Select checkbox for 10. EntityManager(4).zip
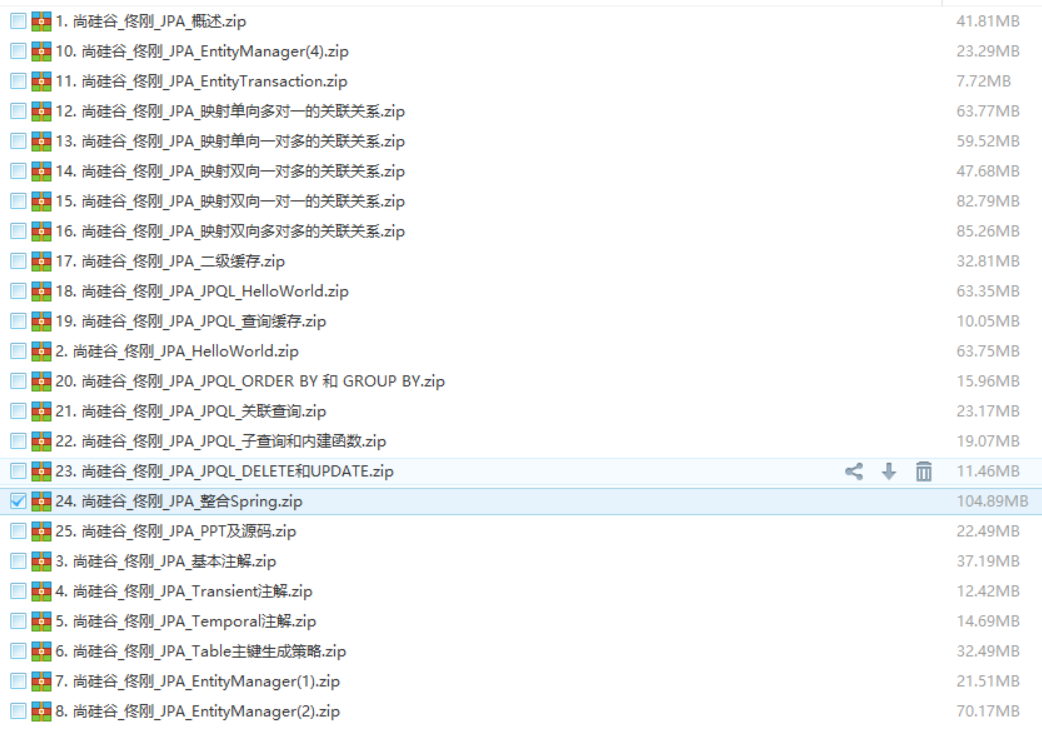Screen dimensions: 1042x731 coord(18,51)
